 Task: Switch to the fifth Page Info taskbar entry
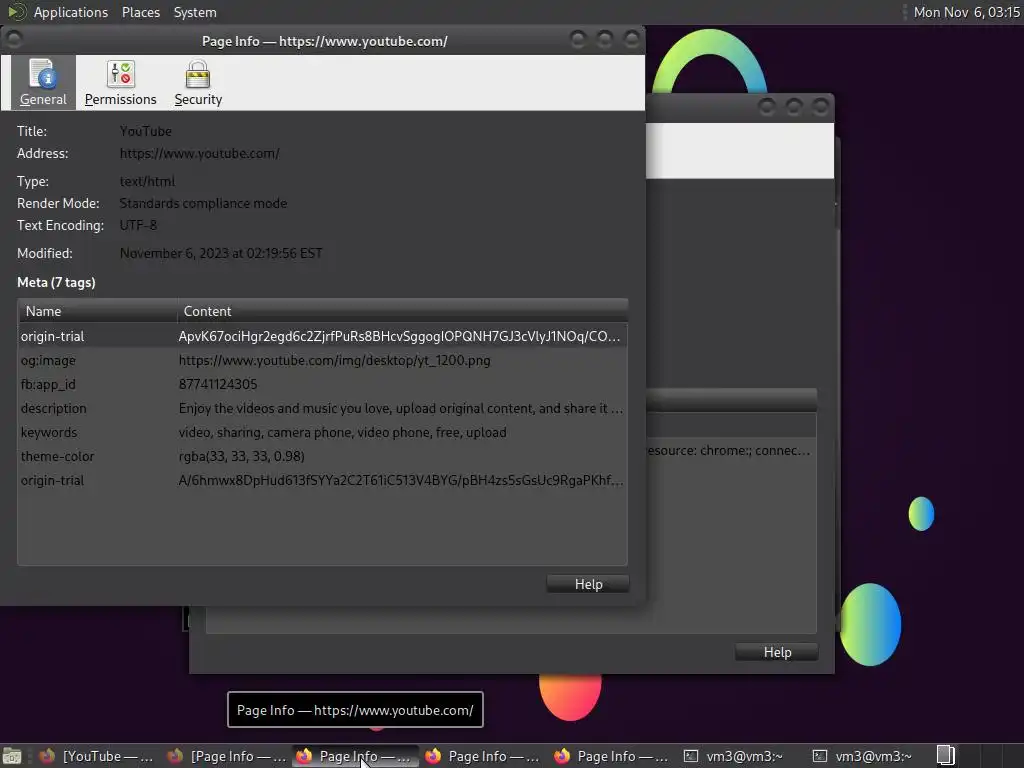coord(613,756)
